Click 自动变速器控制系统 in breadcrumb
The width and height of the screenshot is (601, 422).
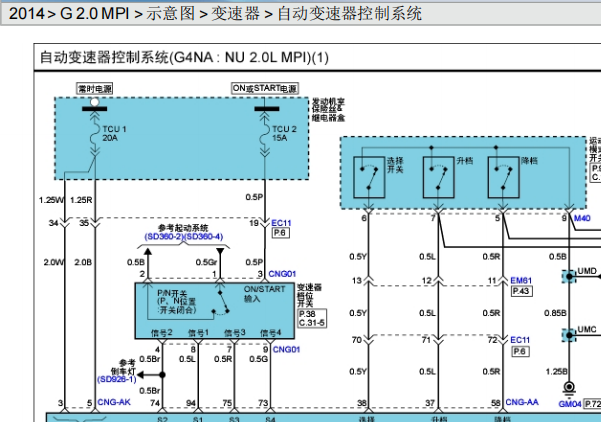(350, 14)
